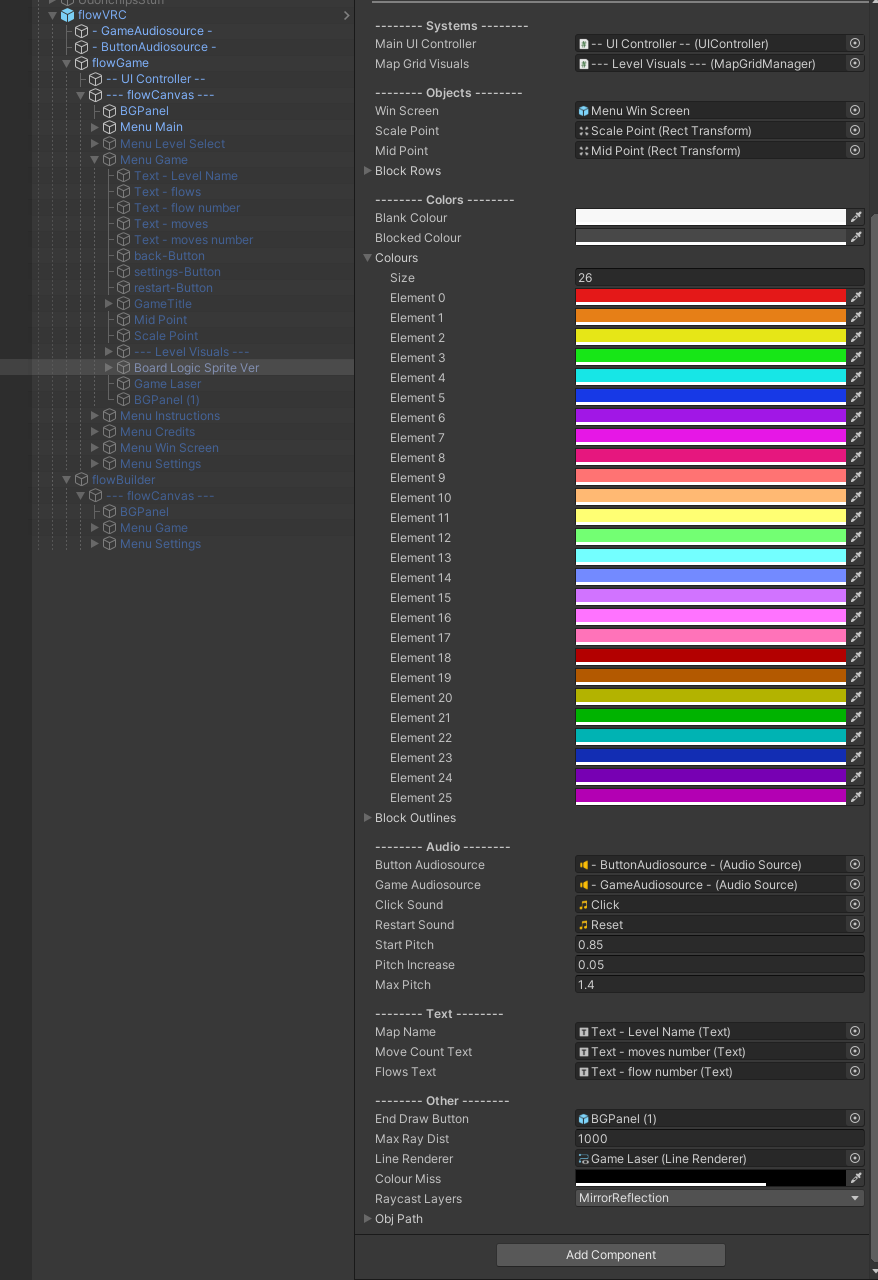Expand the Obj Path foldout

tap(367, 1219)
